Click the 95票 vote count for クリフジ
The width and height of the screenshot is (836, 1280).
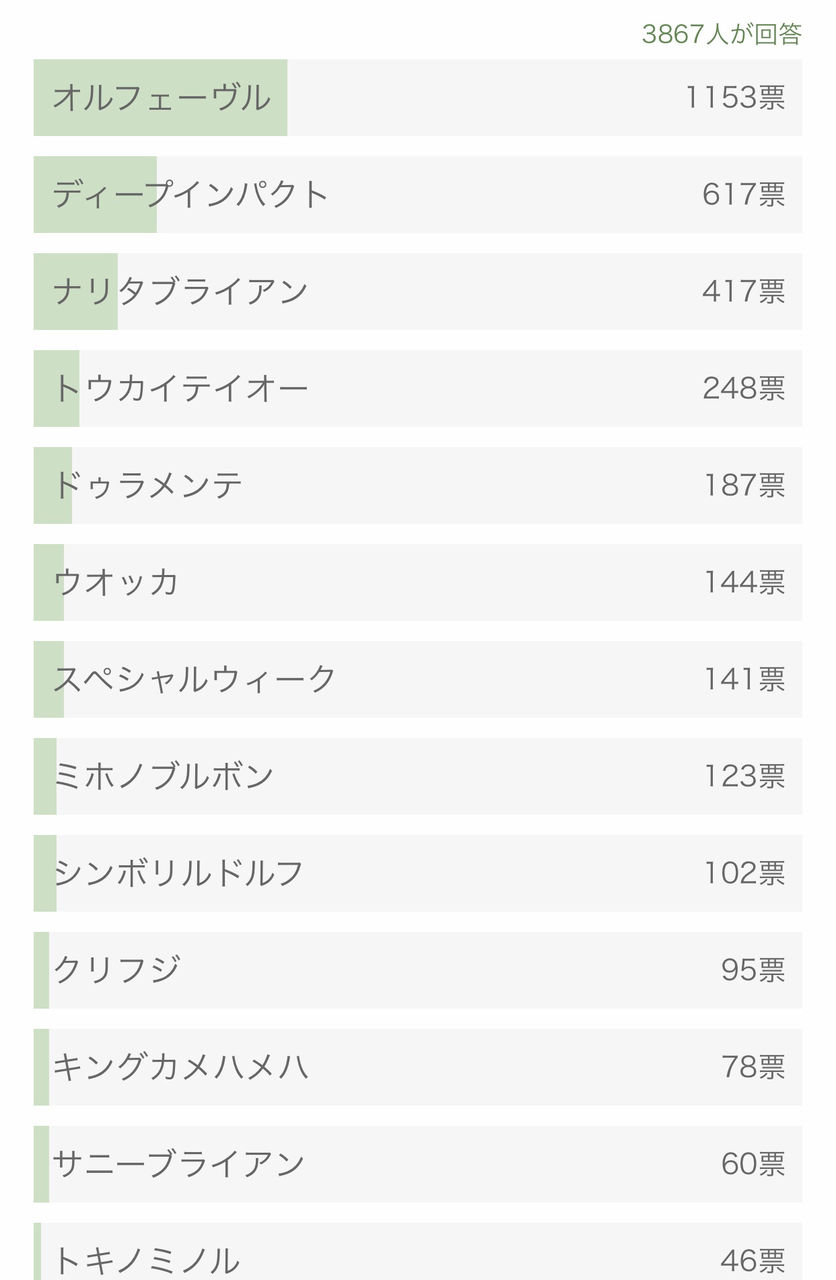tap(753, 970)
